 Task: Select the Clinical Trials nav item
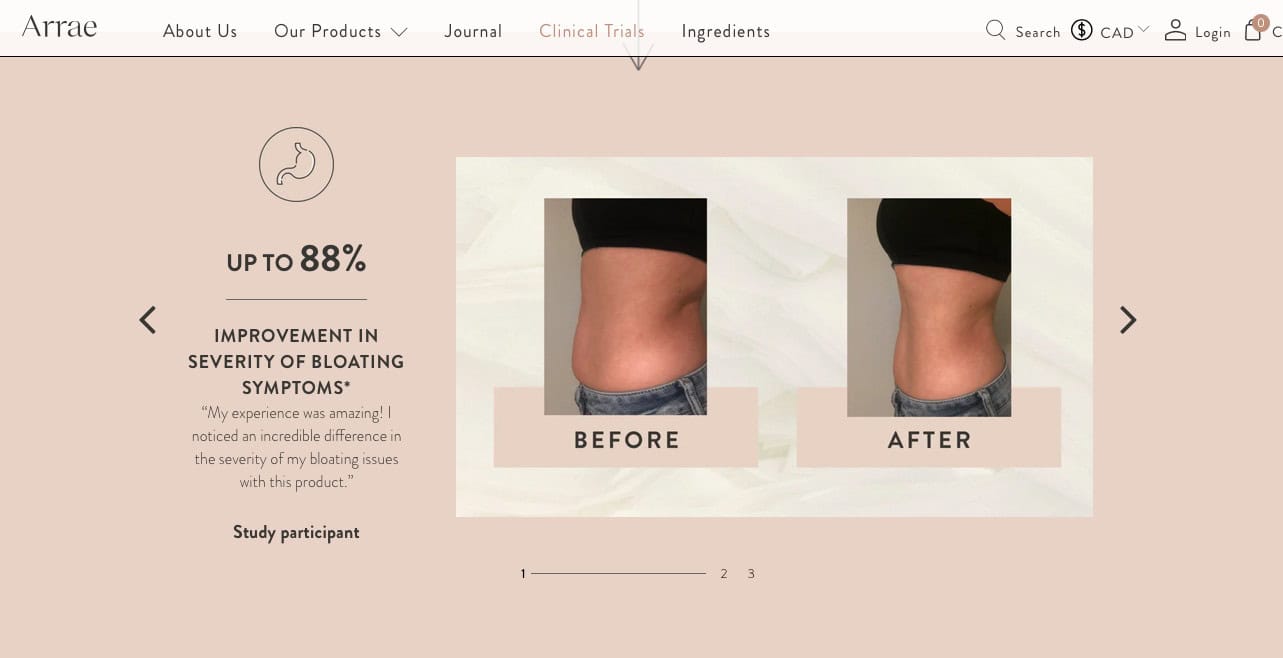[592, 31]
